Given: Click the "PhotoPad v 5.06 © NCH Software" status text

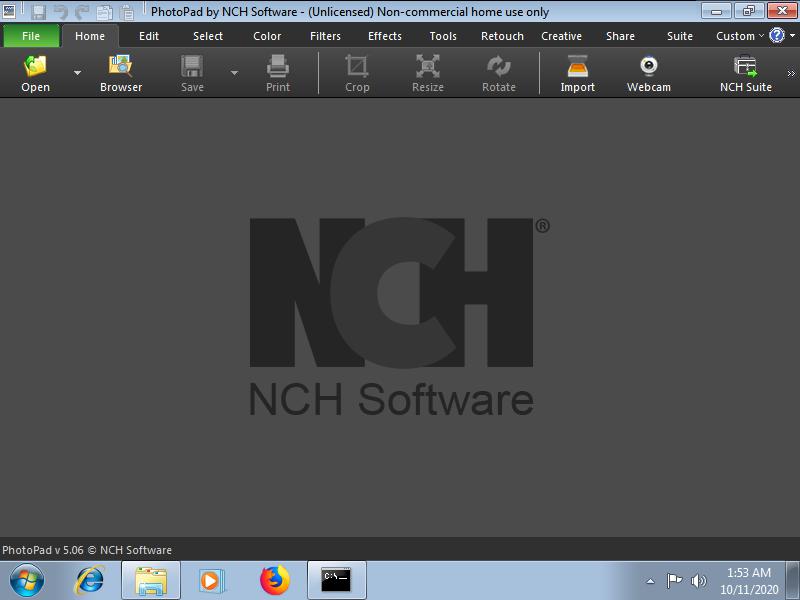Looking at the screenshot, I should 87,550.
